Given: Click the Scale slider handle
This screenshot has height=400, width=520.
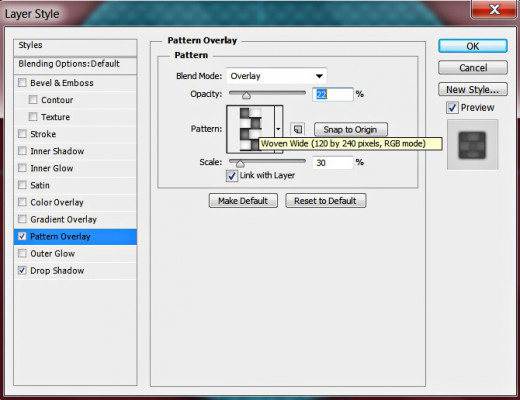Looking at the screenshot, I should [240, 164].
